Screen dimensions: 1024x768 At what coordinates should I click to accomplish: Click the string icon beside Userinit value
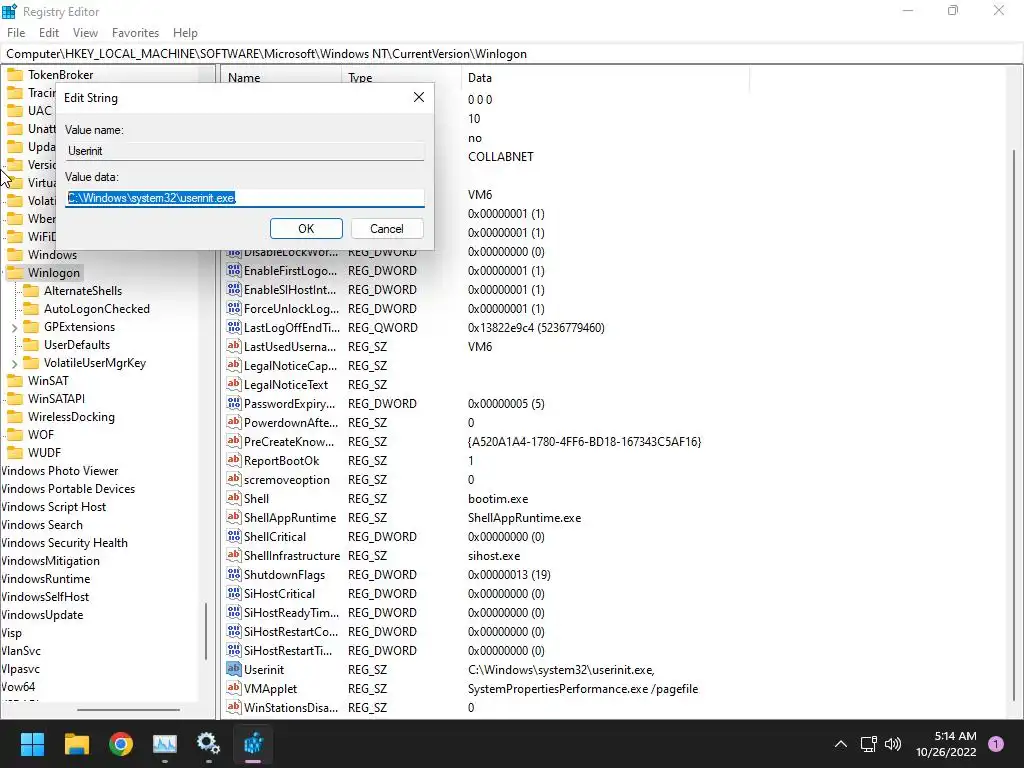(233, 669)
